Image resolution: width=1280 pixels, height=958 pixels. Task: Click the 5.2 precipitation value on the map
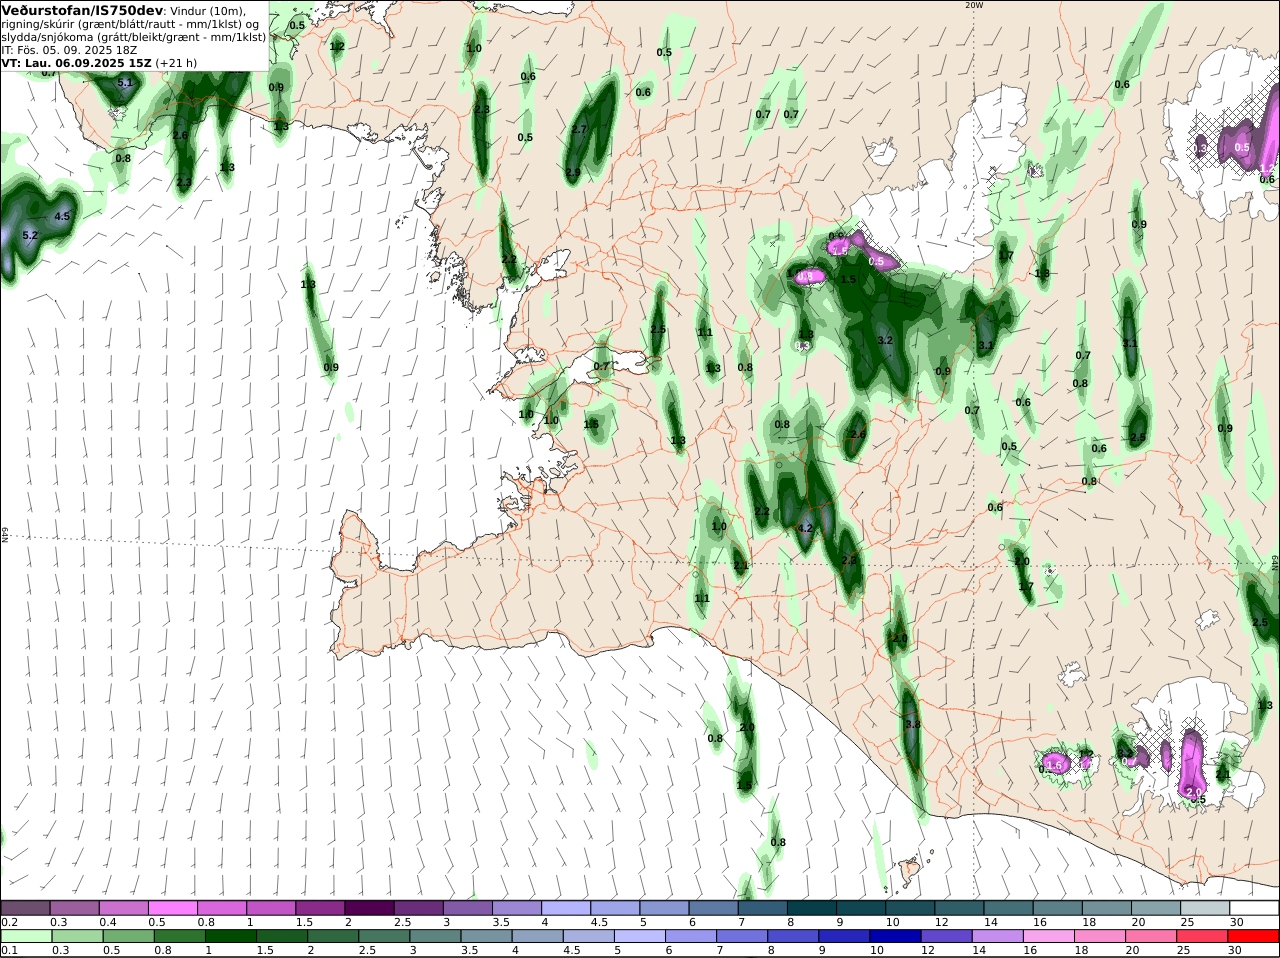(x=30, y=236)
